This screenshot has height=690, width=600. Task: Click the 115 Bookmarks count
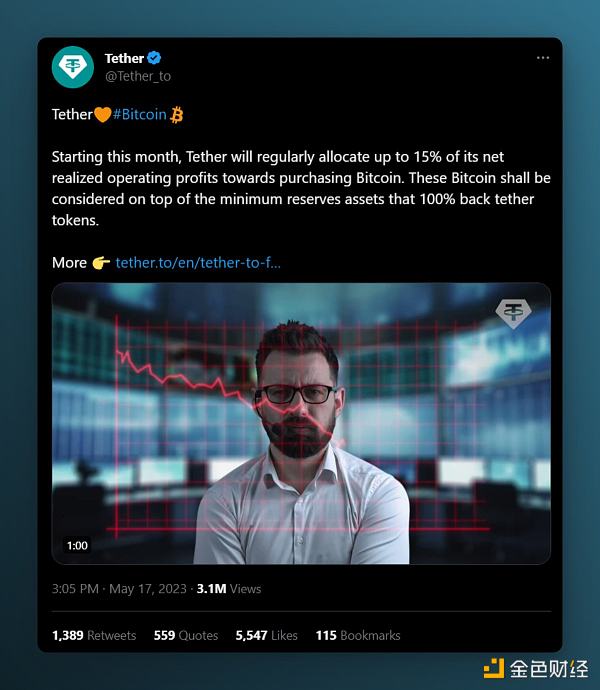[x=357, y=635]
